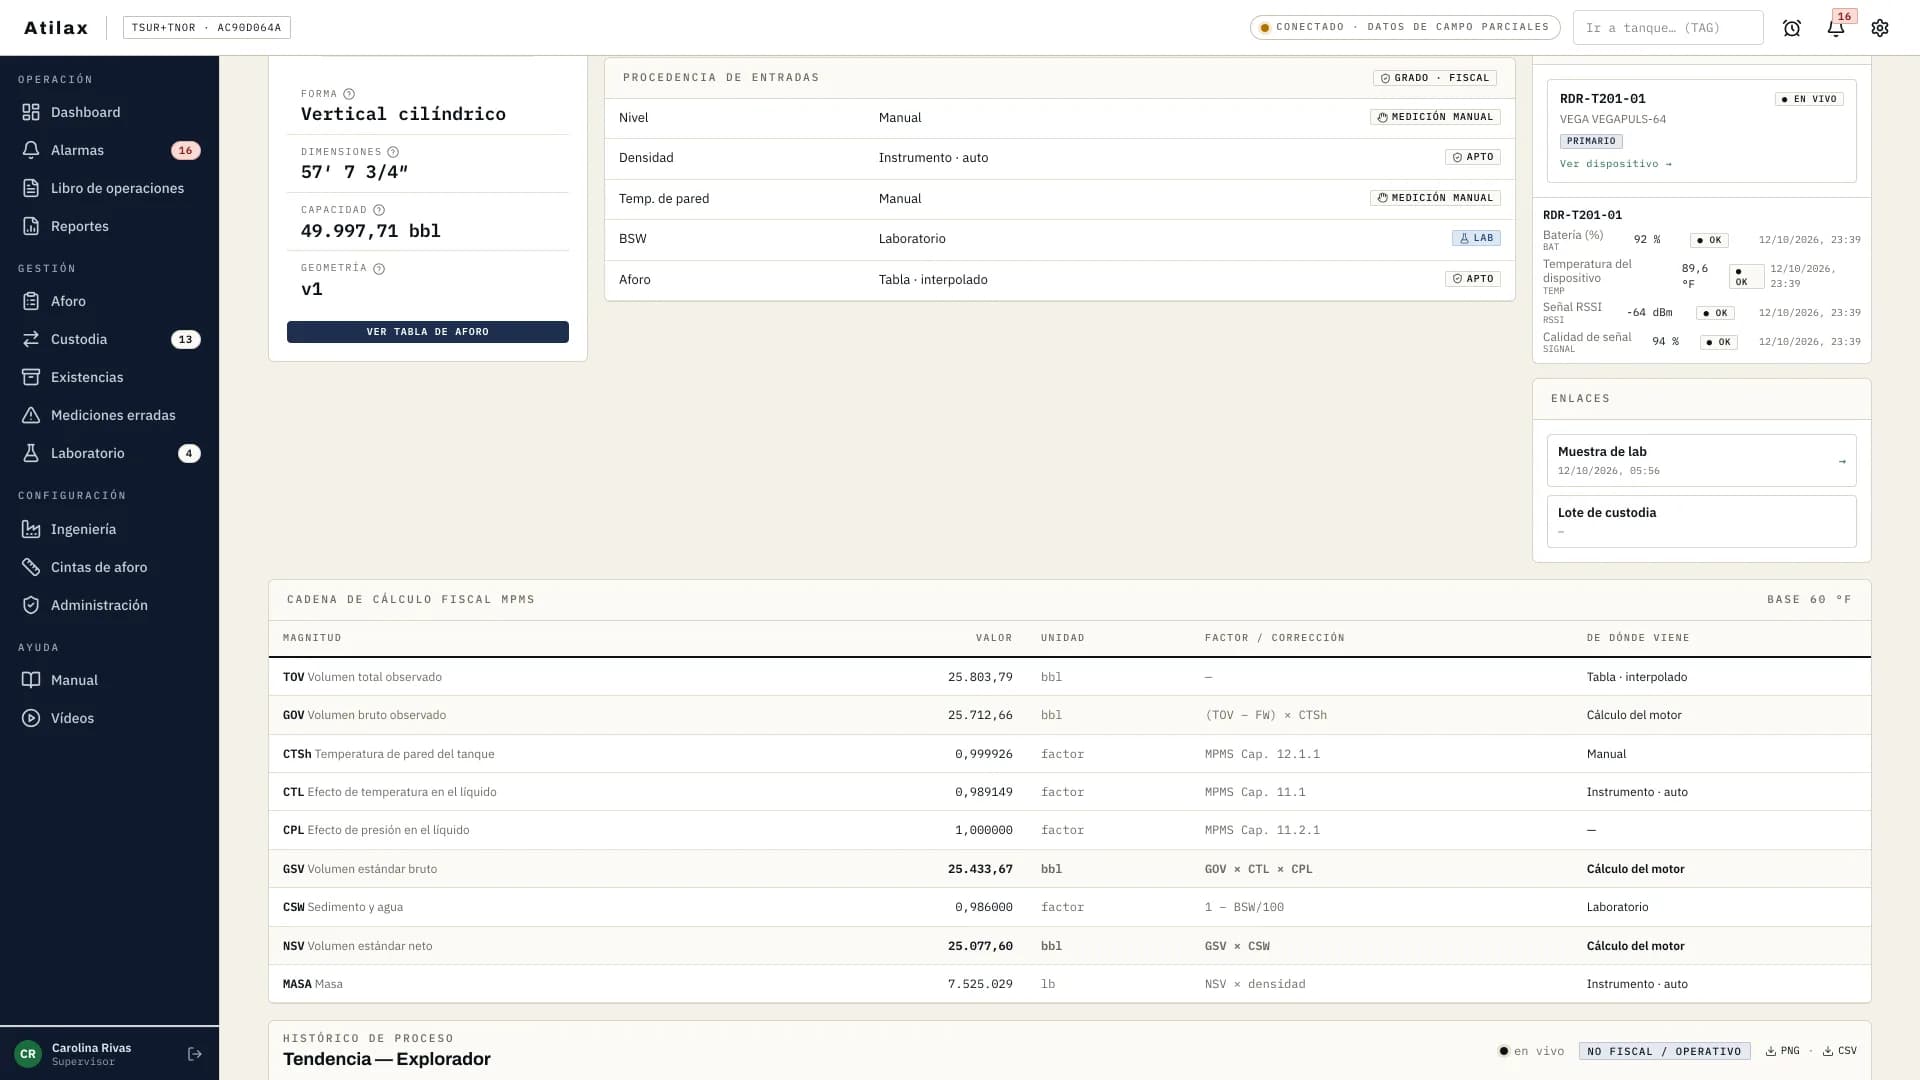Select Cintas de aforo menu item
Viewport: 1920px width, 1080px height.
(110, 567)
